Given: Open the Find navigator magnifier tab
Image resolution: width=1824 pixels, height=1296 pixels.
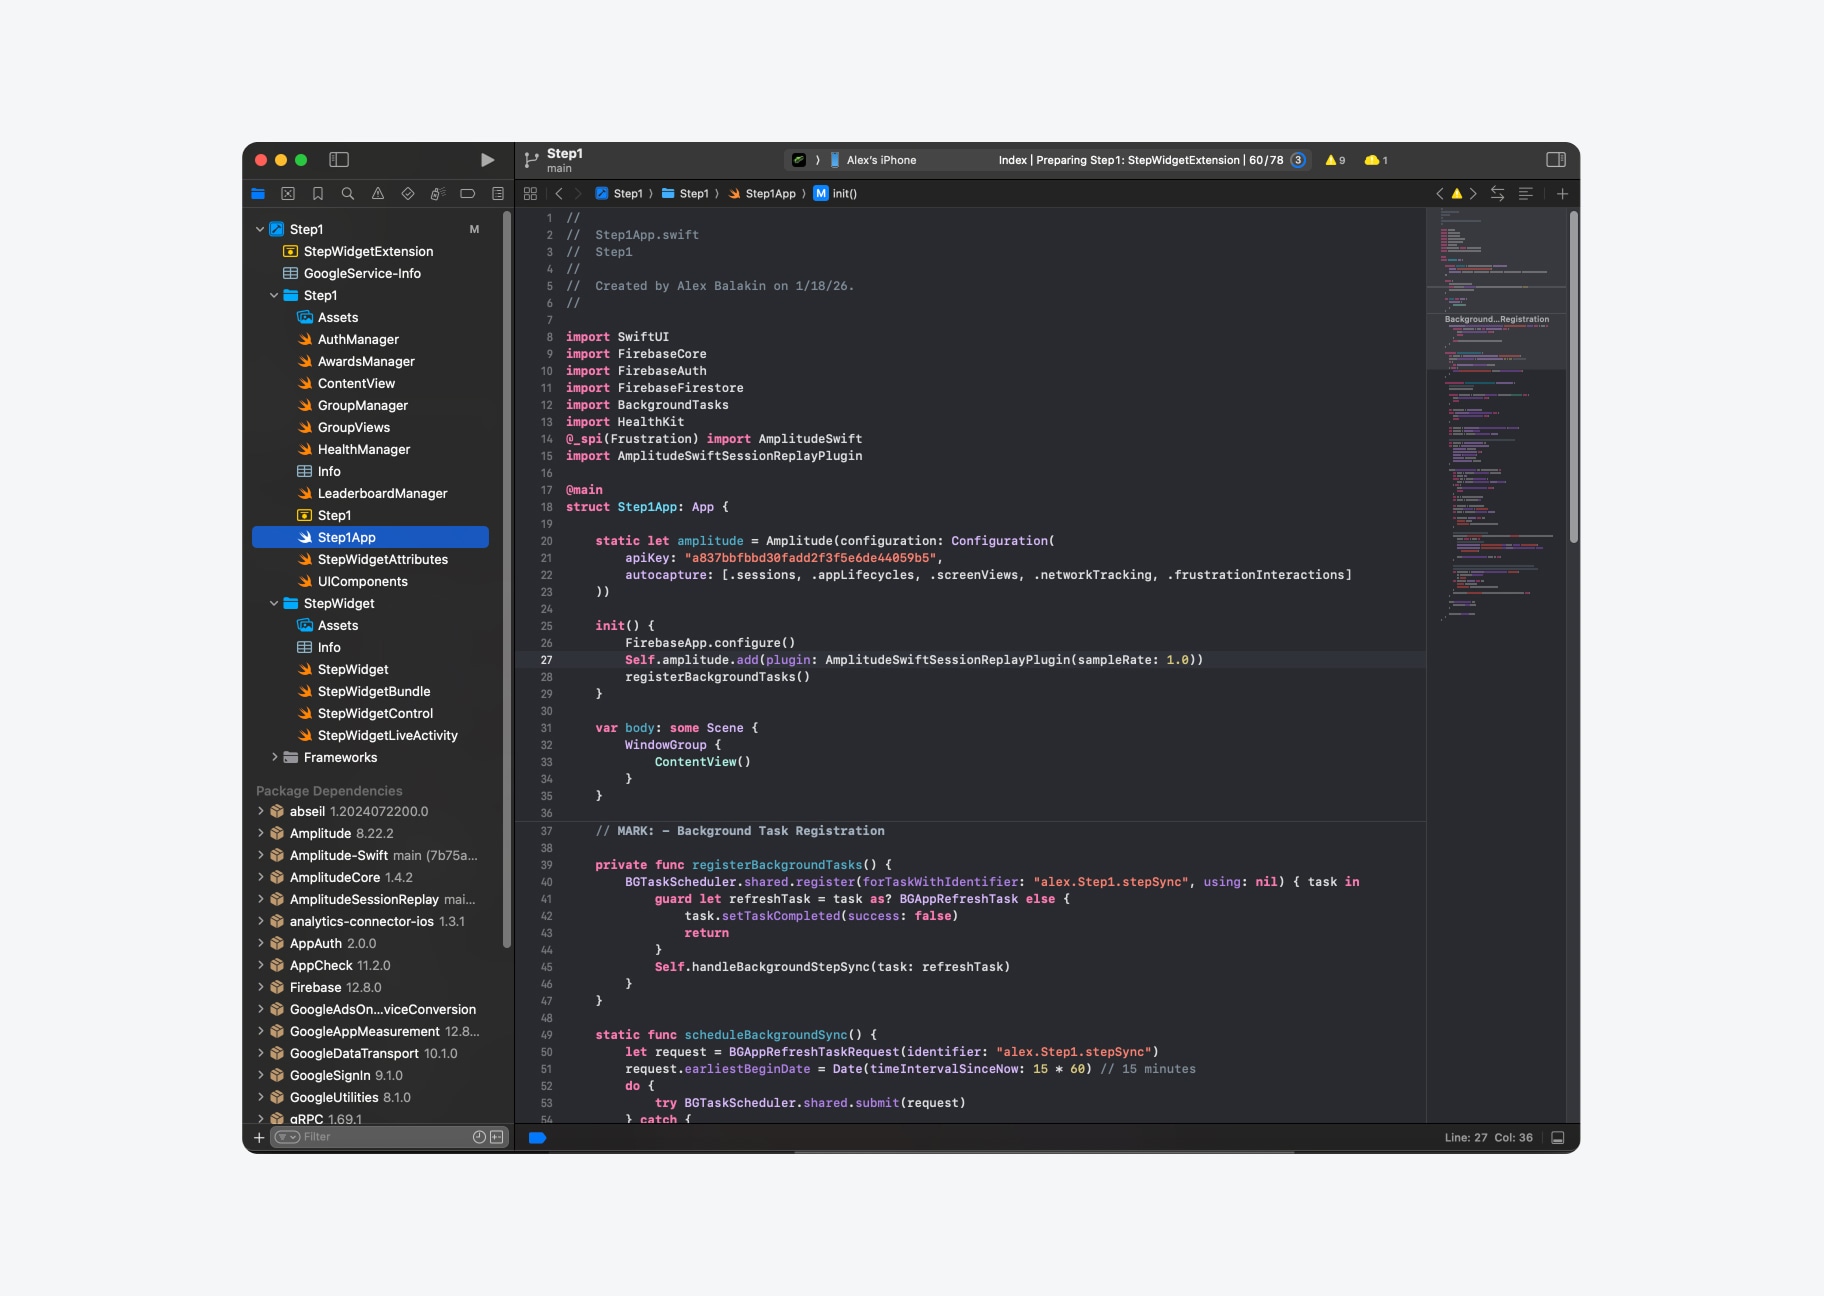Looking at the screenshot, I should [348, 194].
